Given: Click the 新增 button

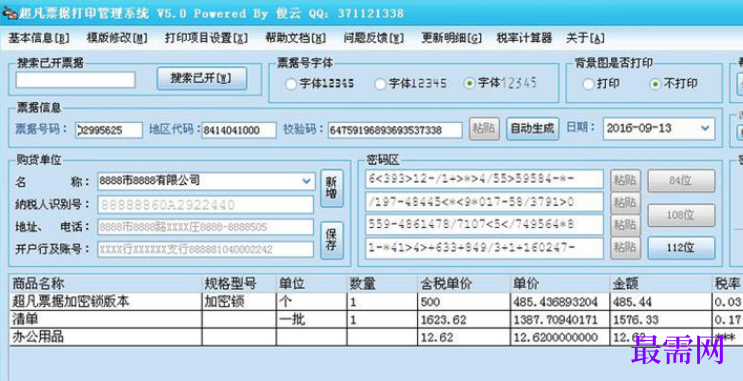Looking at the screenshot, I should coord(332,189).
